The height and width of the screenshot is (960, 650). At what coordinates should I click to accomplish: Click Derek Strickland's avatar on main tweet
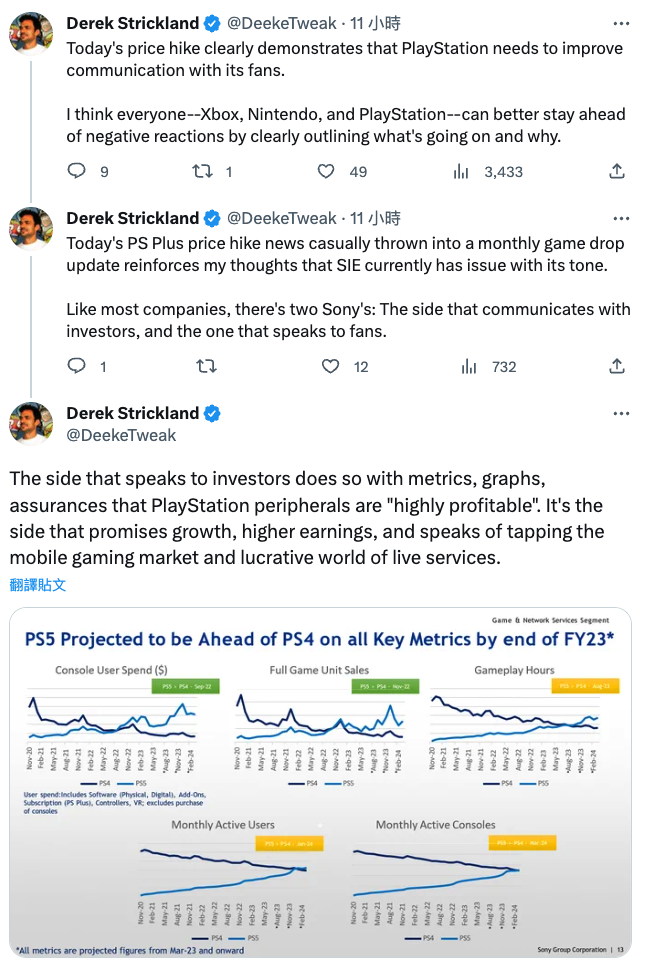click(x=31, y=423)
